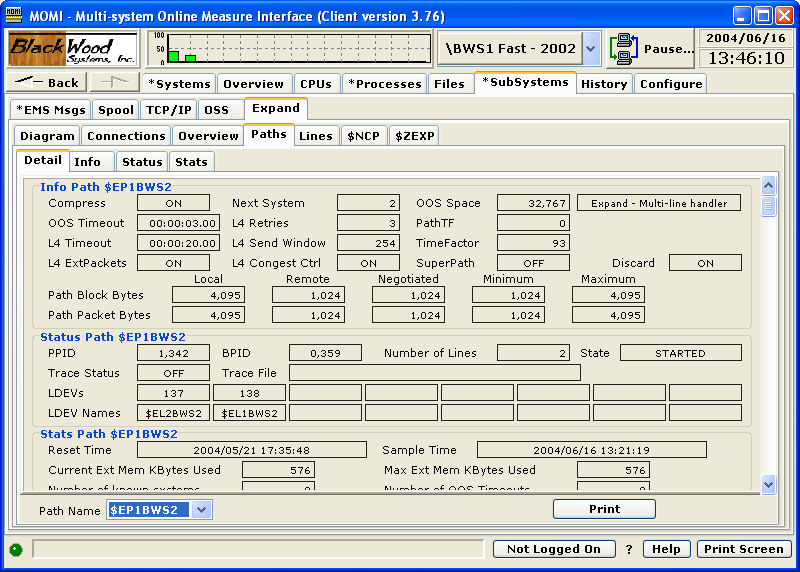Click the Not Logged On button

click(x=553, y=549)
